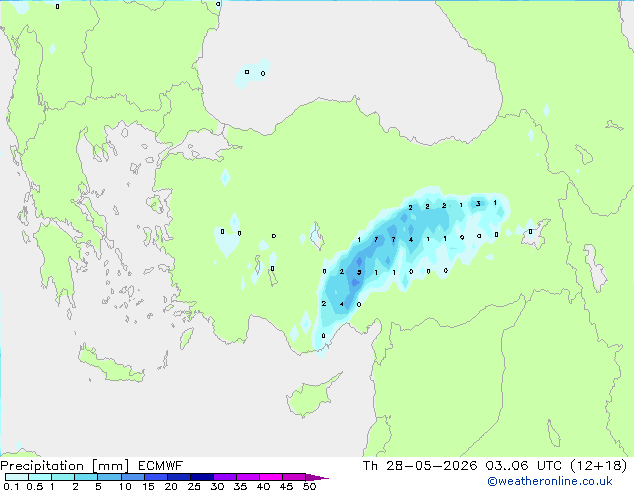The width and height of the screenshot is (634, 490).
Task: Click the '20' legend scale label
Action: (171, 486)
